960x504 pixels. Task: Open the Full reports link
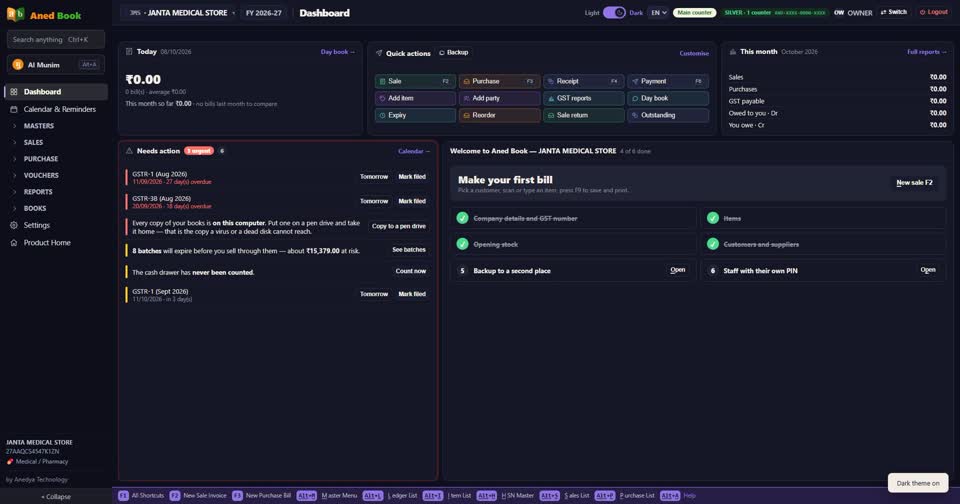coord(926,52)
